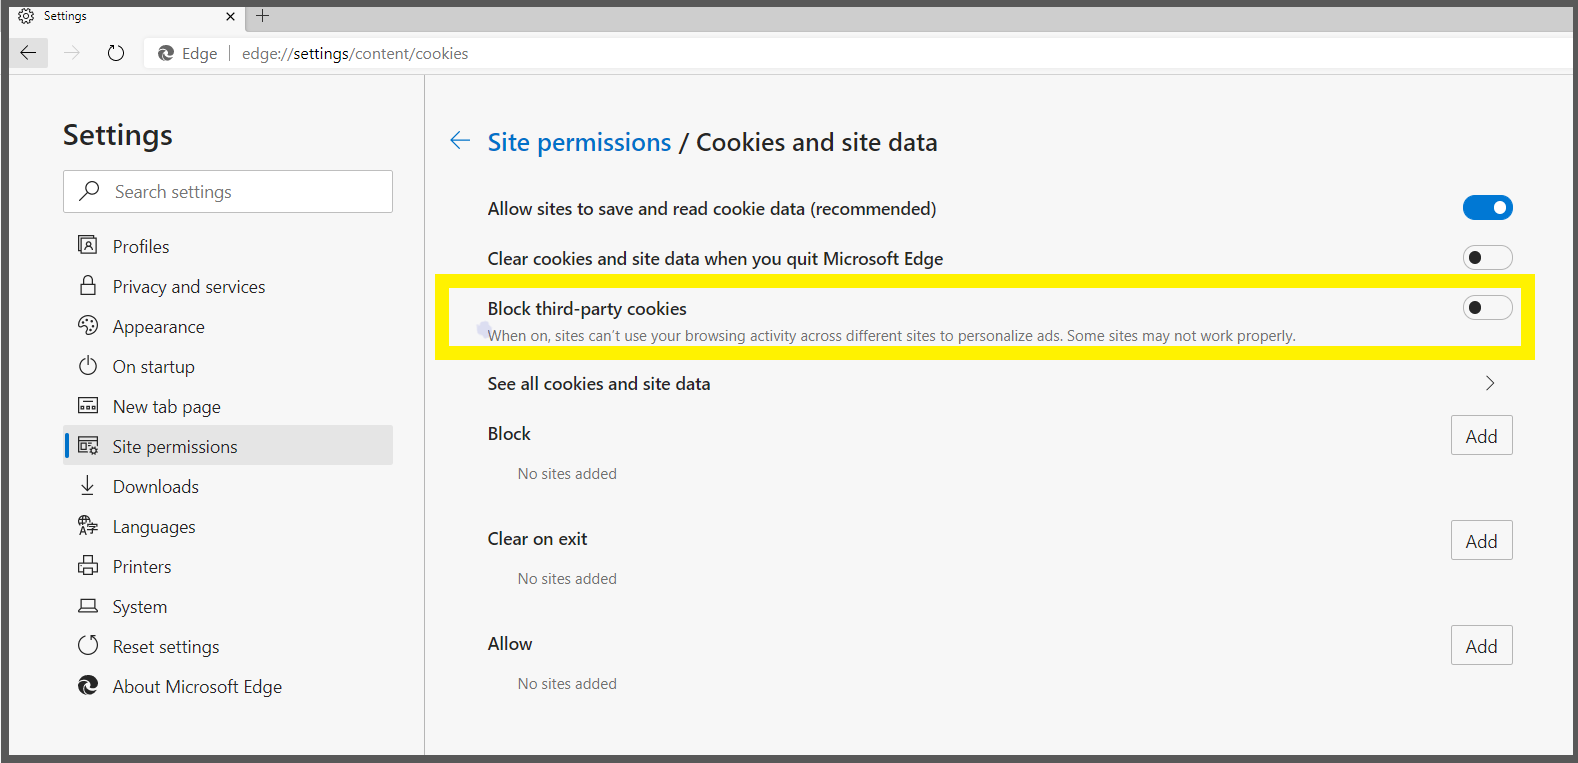Open the Printers settings section

(x=228, y=566)
